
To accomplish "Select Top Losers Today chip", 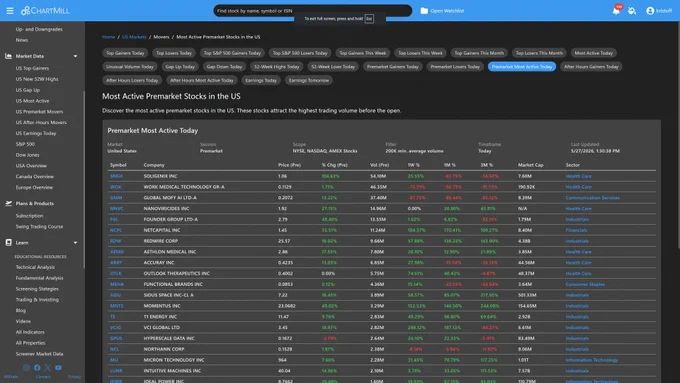I will click(x=174, y=53).
